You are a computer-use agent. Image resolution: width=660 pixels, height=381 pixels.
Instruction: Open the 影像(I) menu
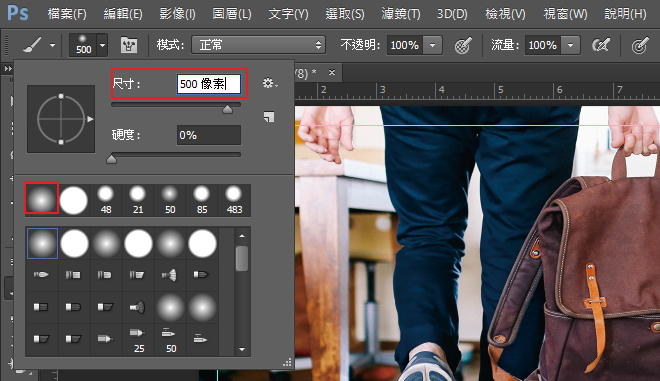point(177,14)
